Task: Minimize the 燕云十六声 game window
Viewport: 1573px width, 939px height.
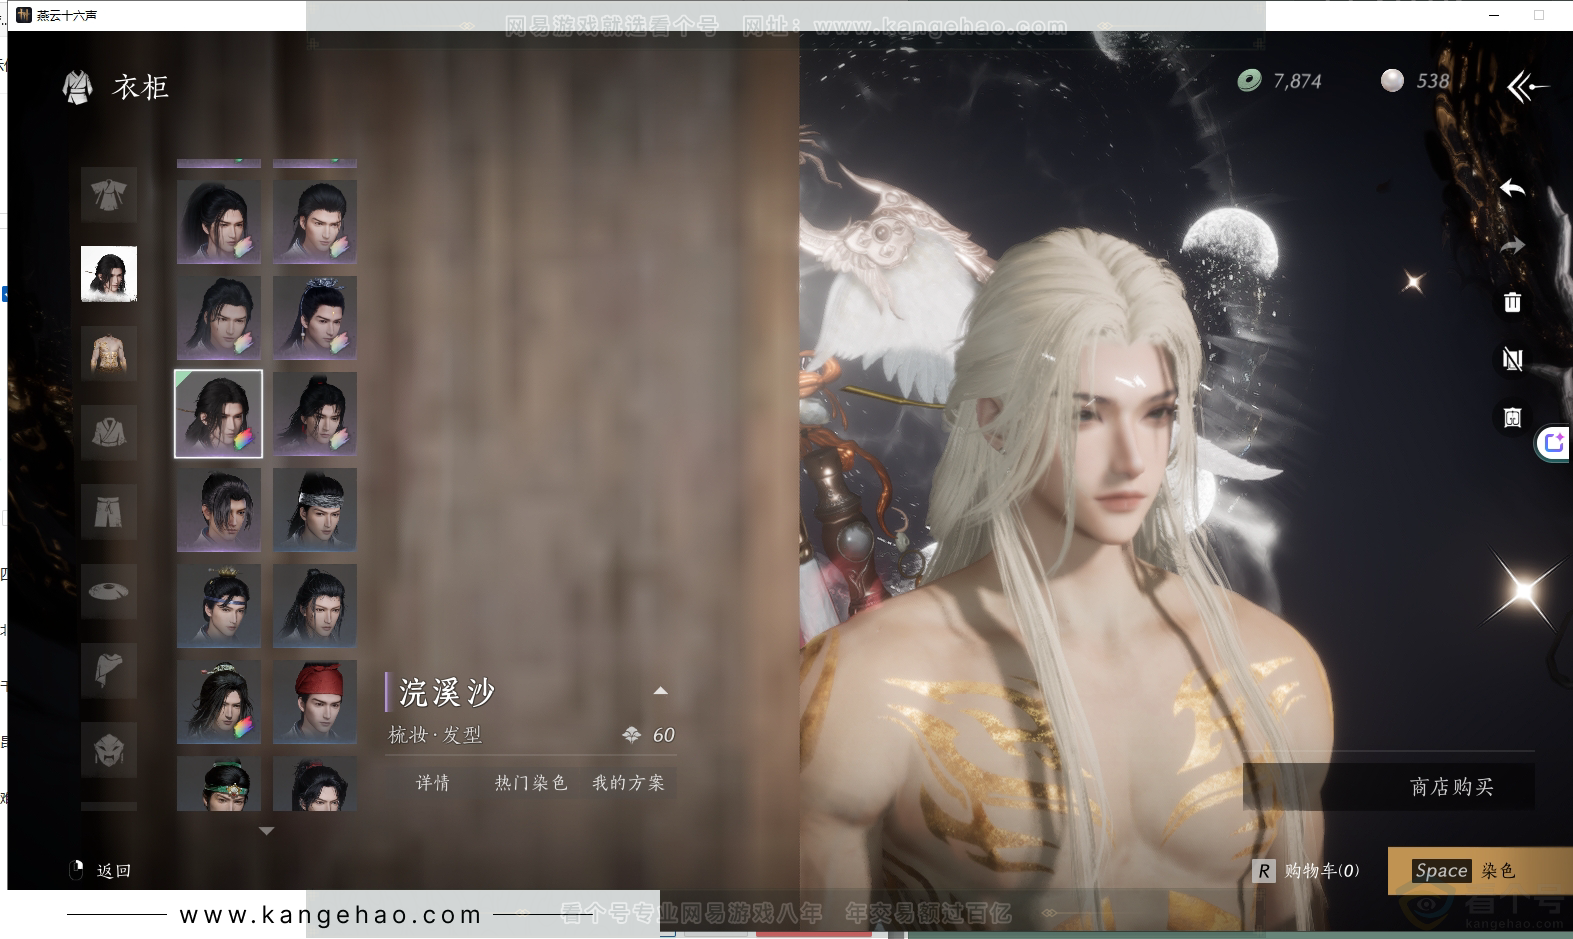Action: click(1494, 15)
